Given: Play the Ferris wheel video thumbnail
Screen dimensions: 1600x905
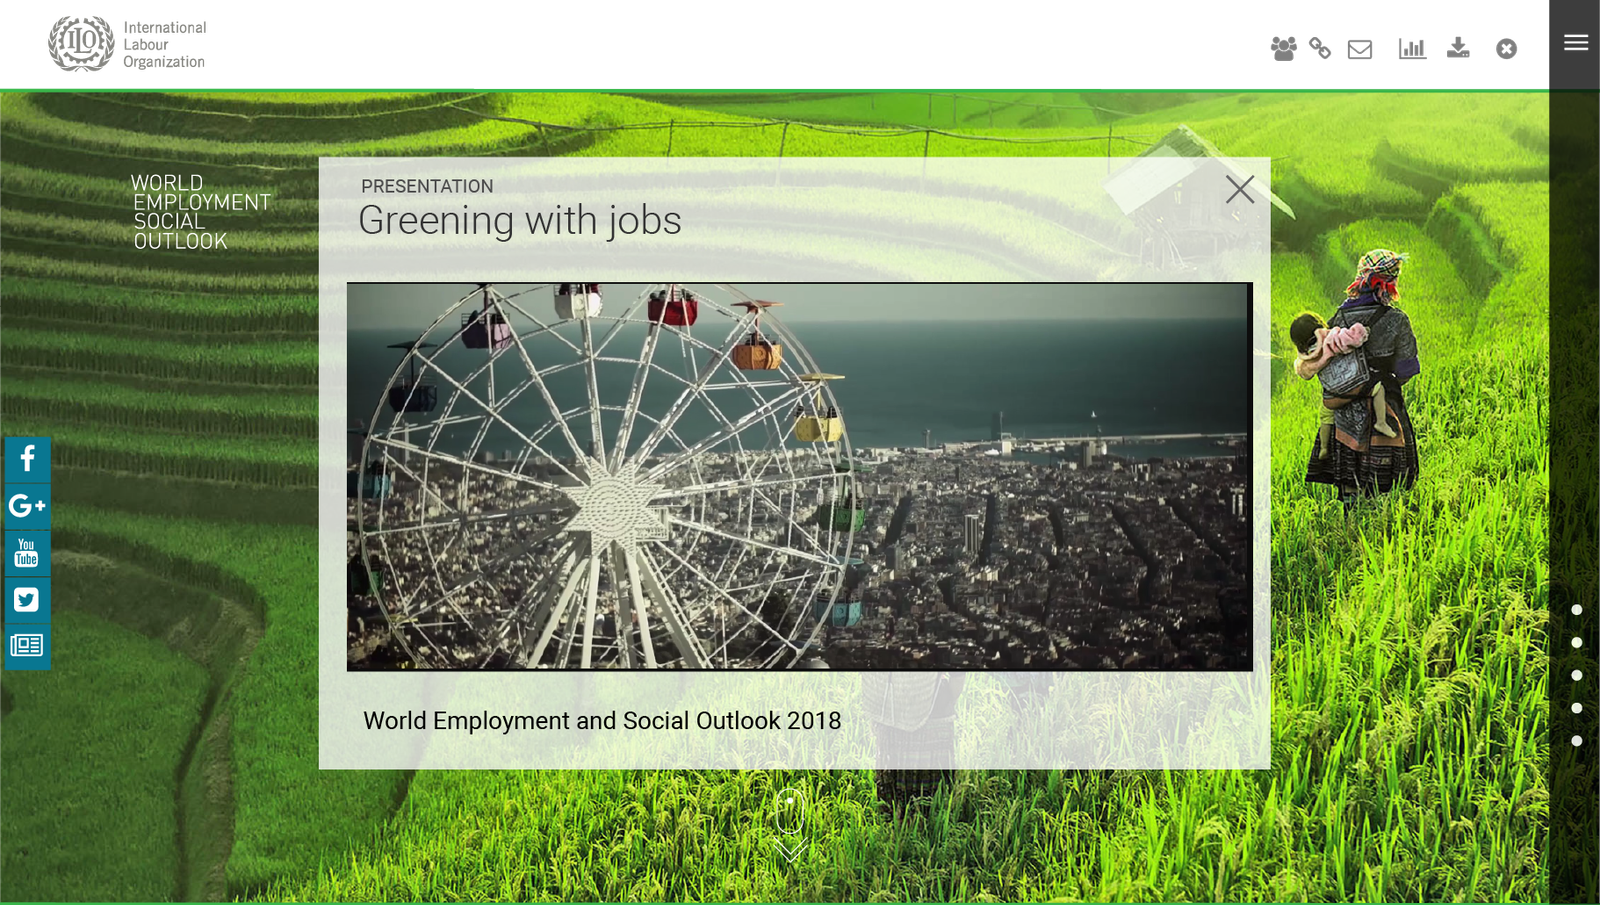Looking at the screenshot, I should pos(799,476).
